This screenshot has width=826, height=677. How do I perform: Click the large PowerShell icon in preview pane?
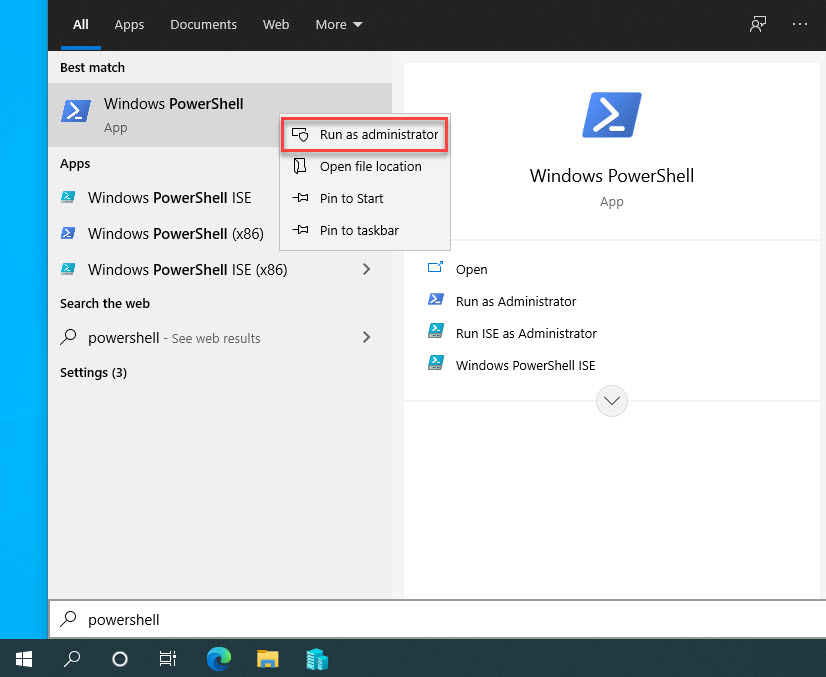coord(612,115)
